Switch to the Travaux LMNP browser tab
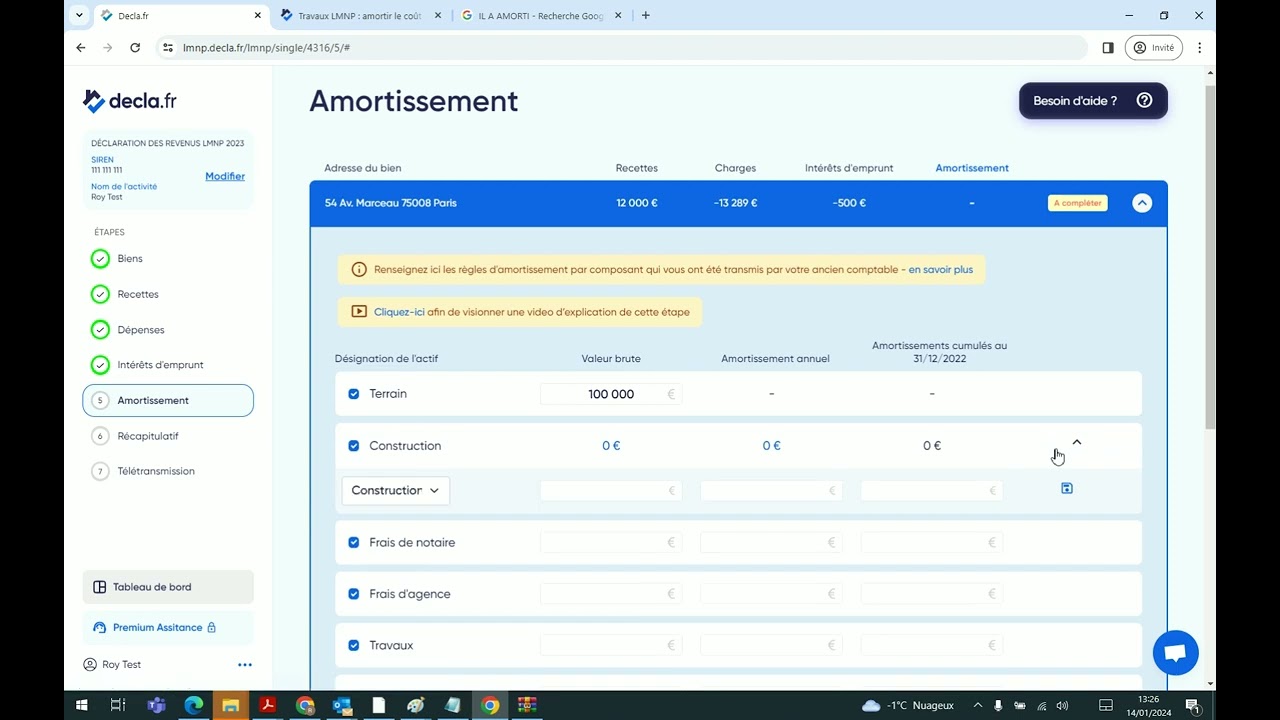 pyautogui.click(x=360, y=15)
